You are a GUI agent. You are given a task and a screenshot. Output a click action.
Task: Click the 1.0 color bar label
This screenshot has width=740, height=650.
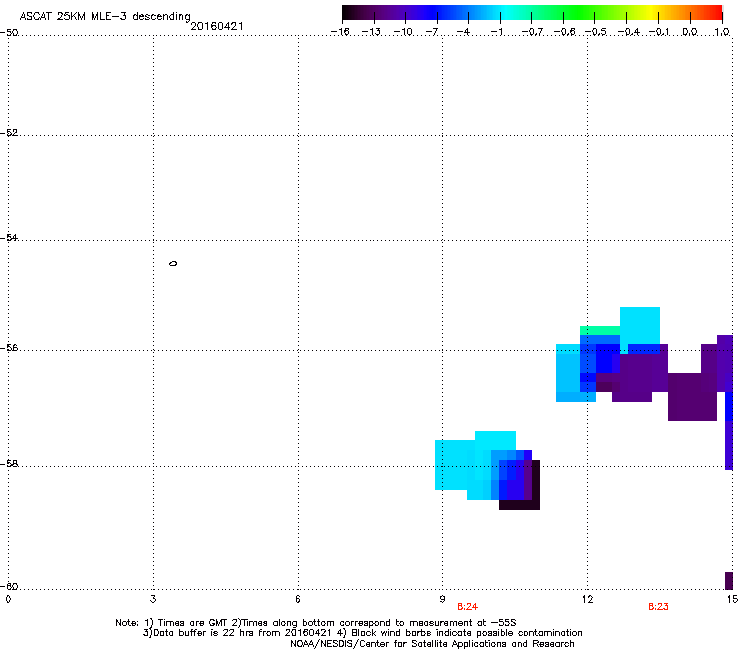click(722, 32)
